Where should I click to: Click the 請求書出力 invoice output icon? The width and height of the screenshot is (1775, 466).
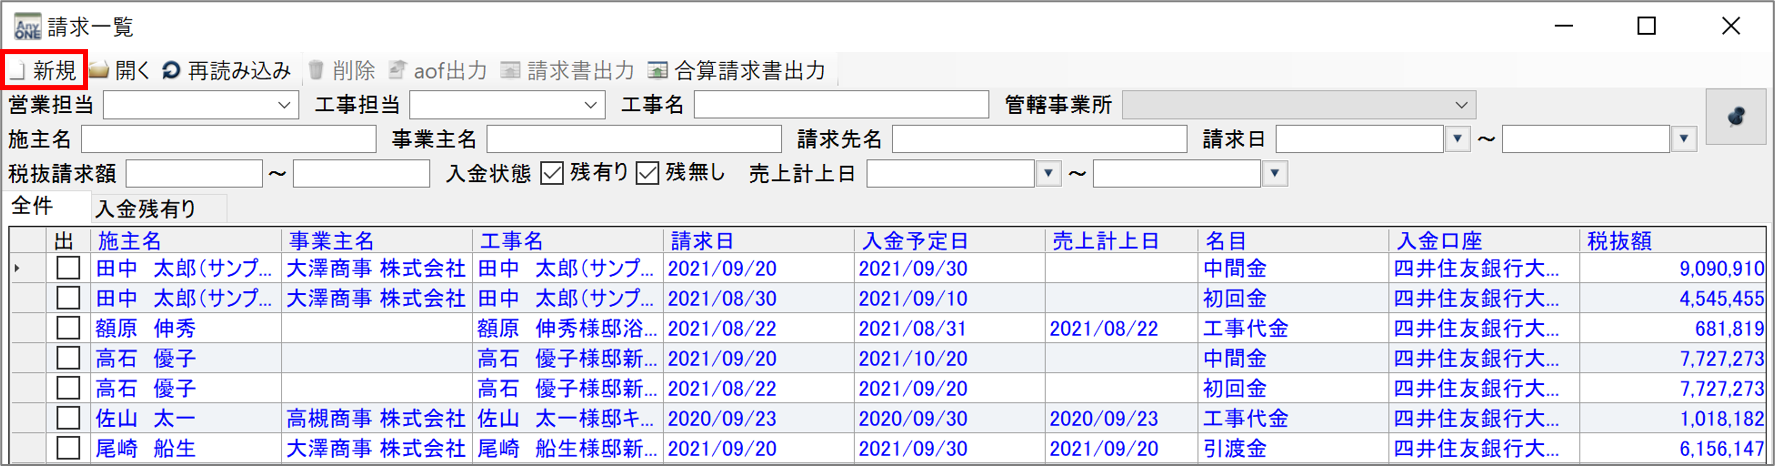[x=510, y=70]
